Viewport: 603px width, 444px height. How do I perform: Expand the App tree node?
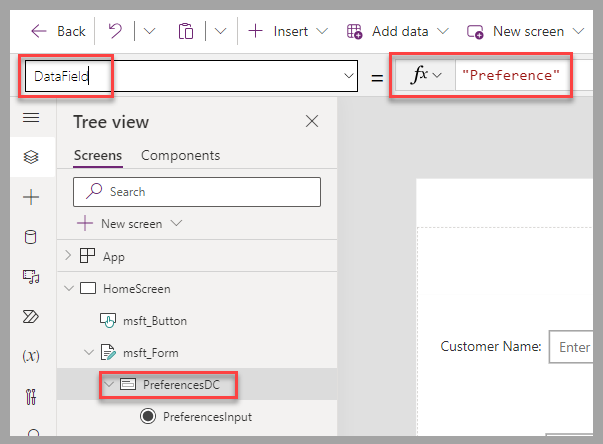click(x=68, y=255)
